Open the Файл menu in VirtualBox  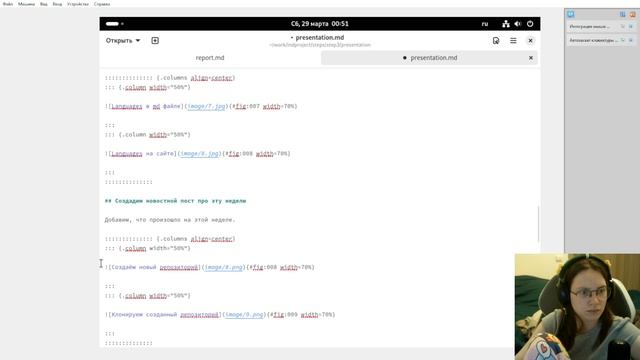[8, 4]
